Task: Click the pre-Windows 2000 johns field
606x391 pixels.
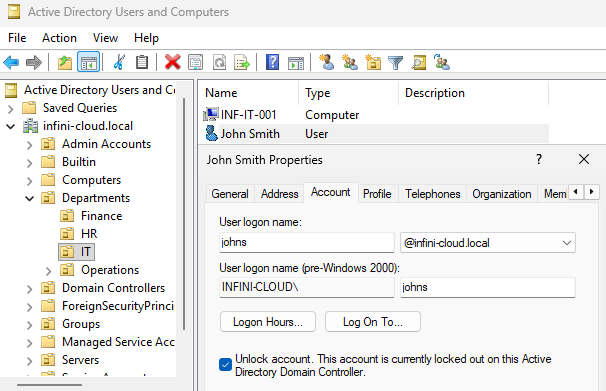Action: (488, 287)
